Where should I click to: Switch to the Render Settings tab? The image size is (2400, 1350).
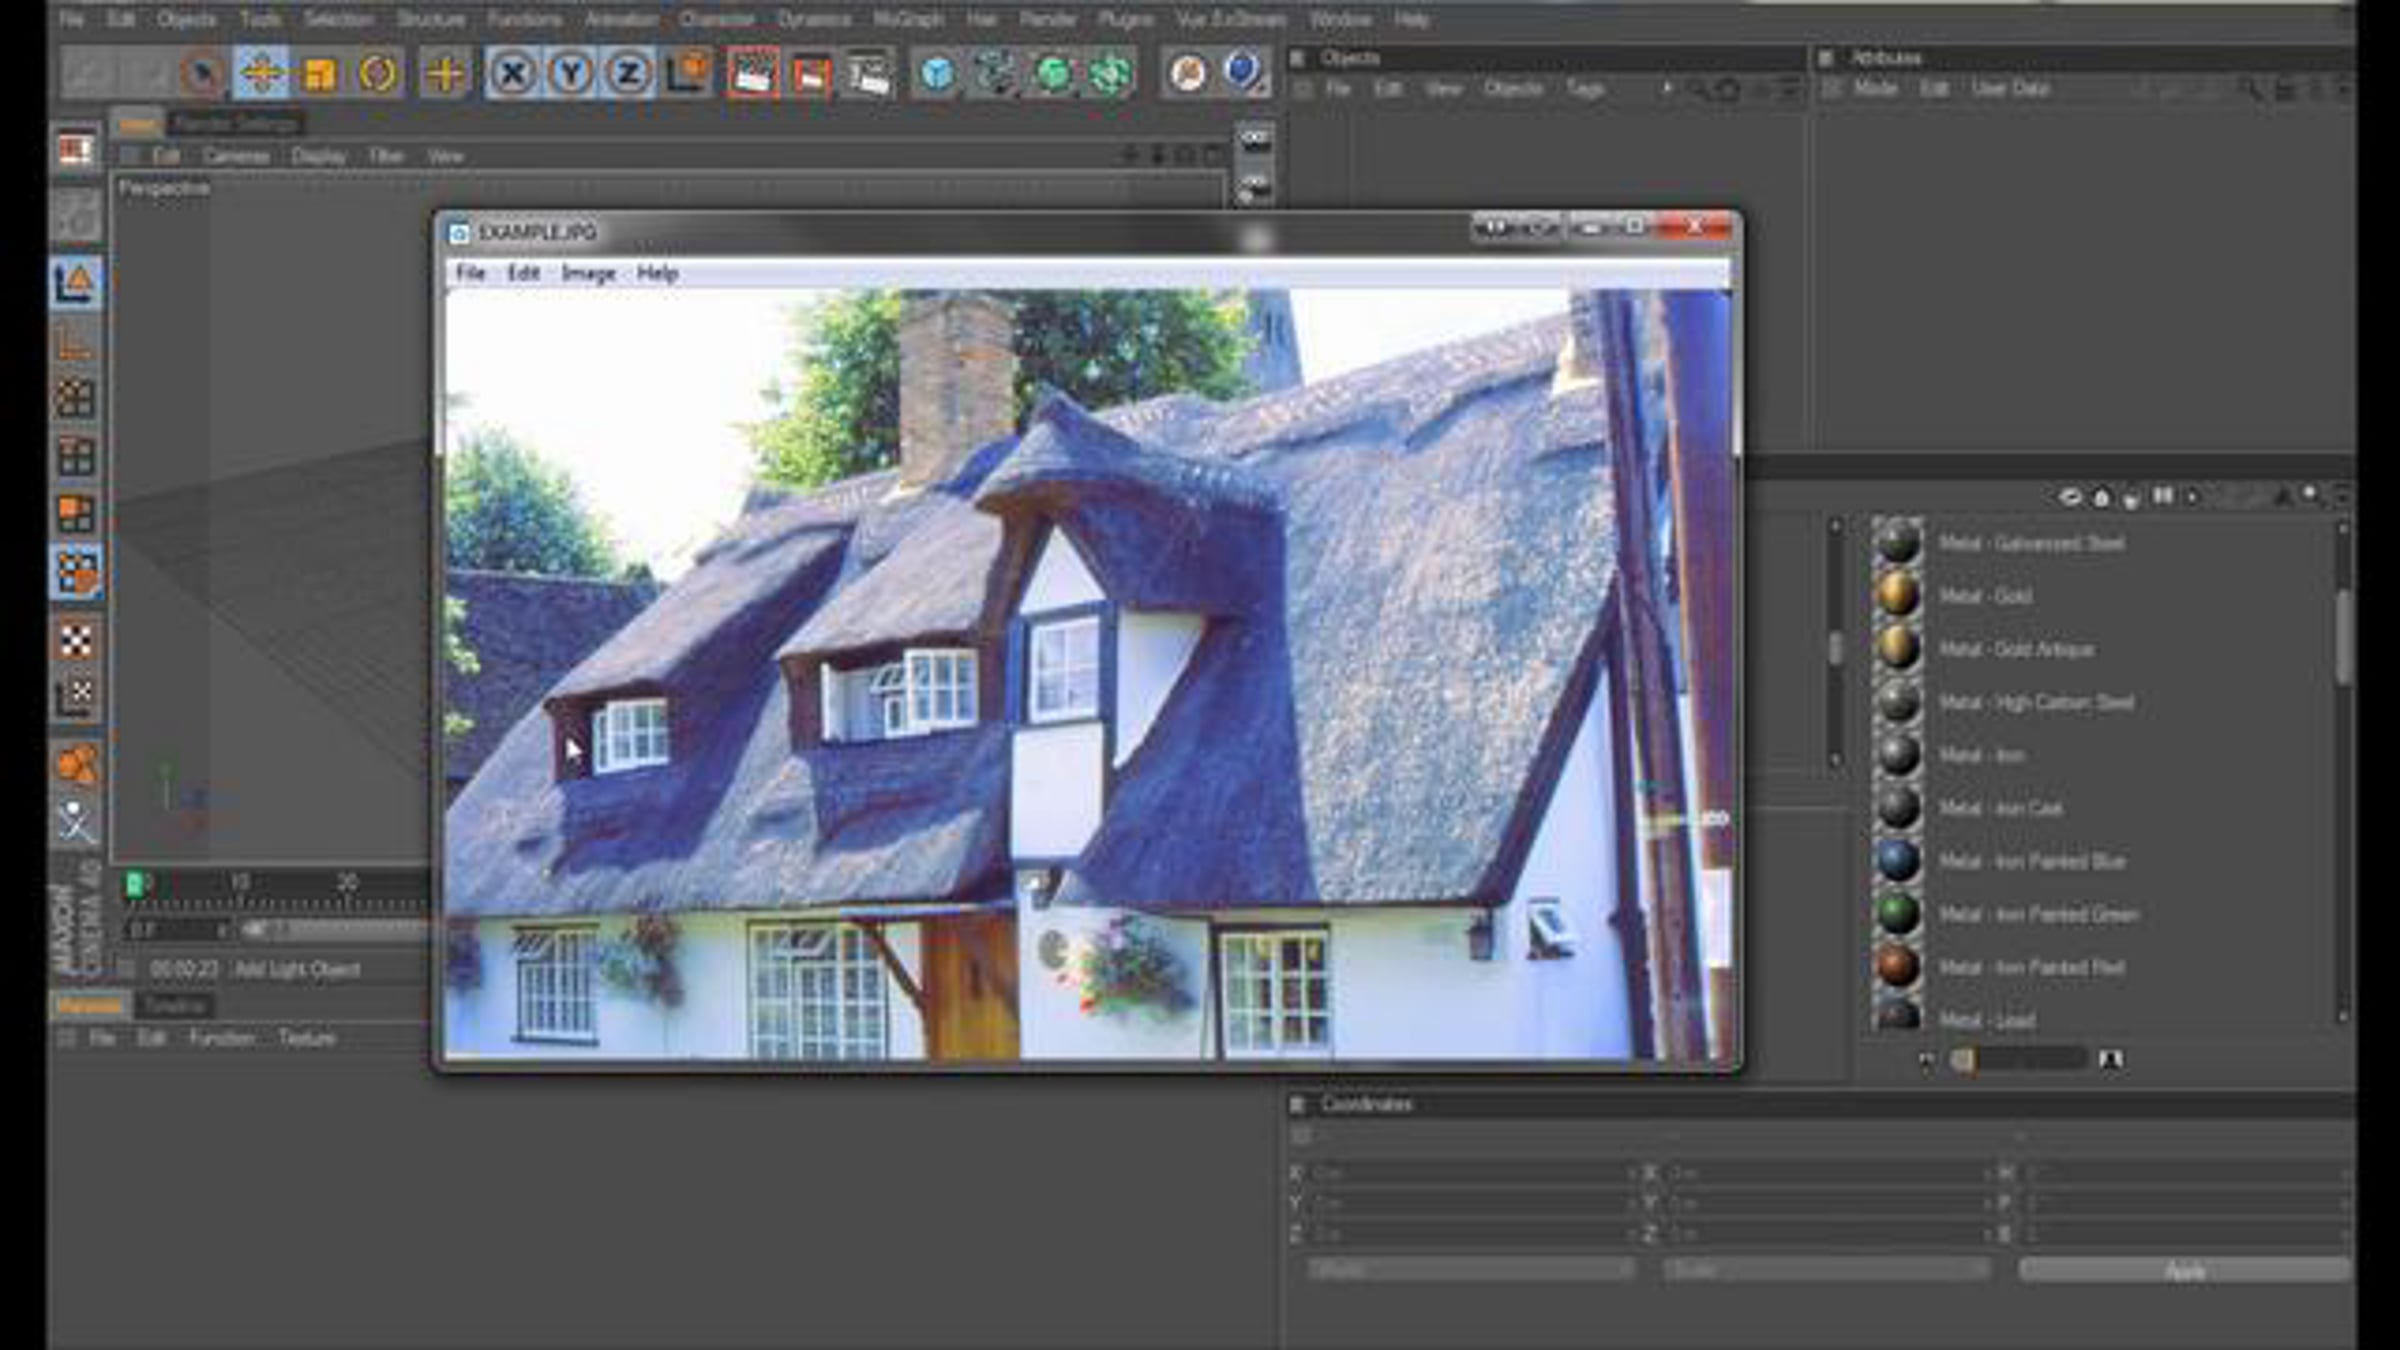click(236, 124)
